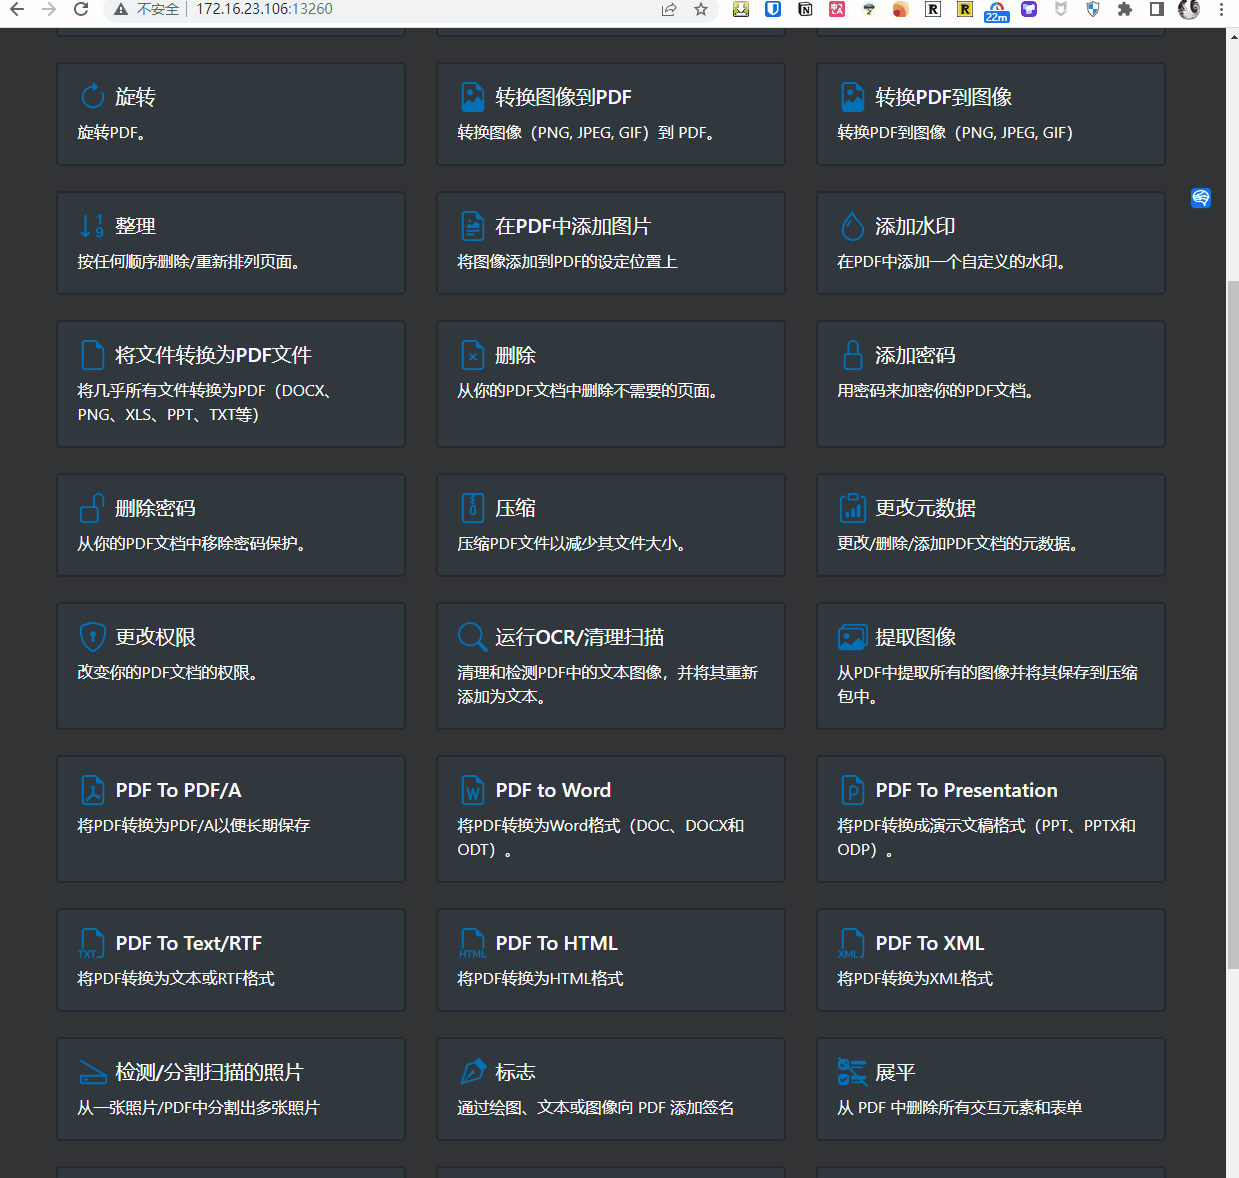Click the scanner icon for 检测/分割扫描的照片

[x=92, y=1072]
